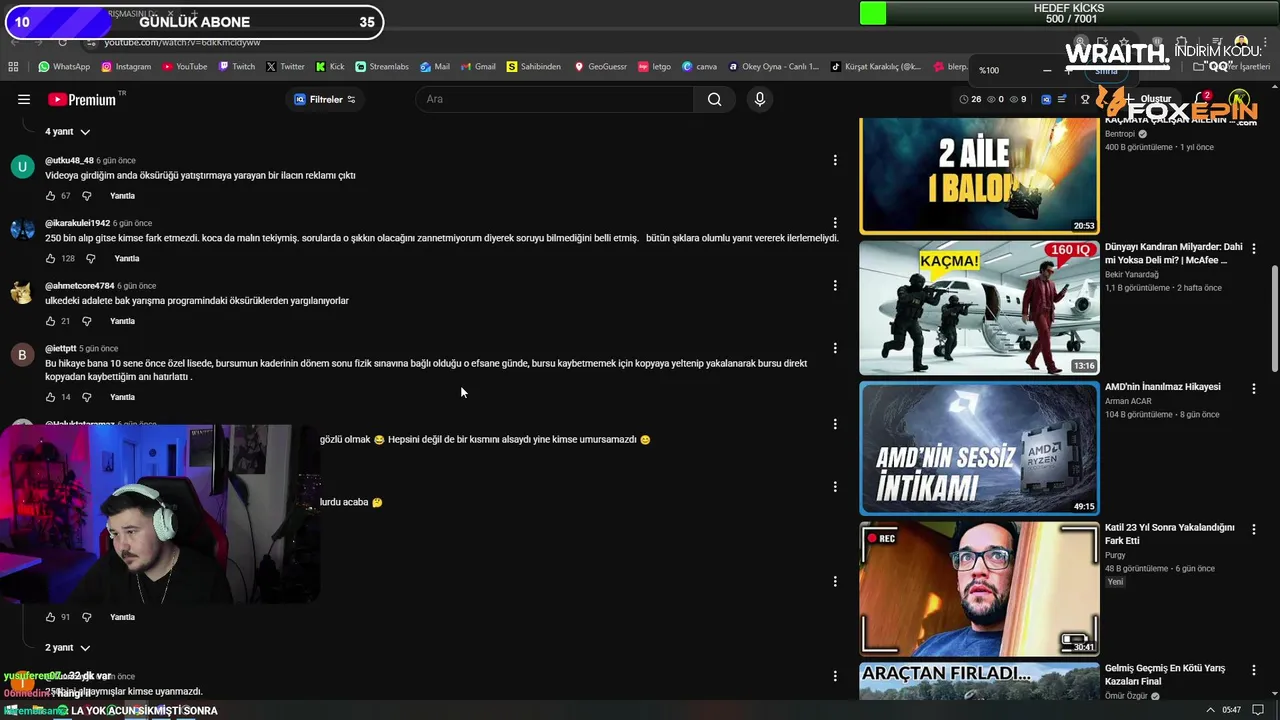The image size is (1280, 720).
Task: Open the YouTube guide hamburger menu
Action: pyautogui.click(x=24, y=99)
